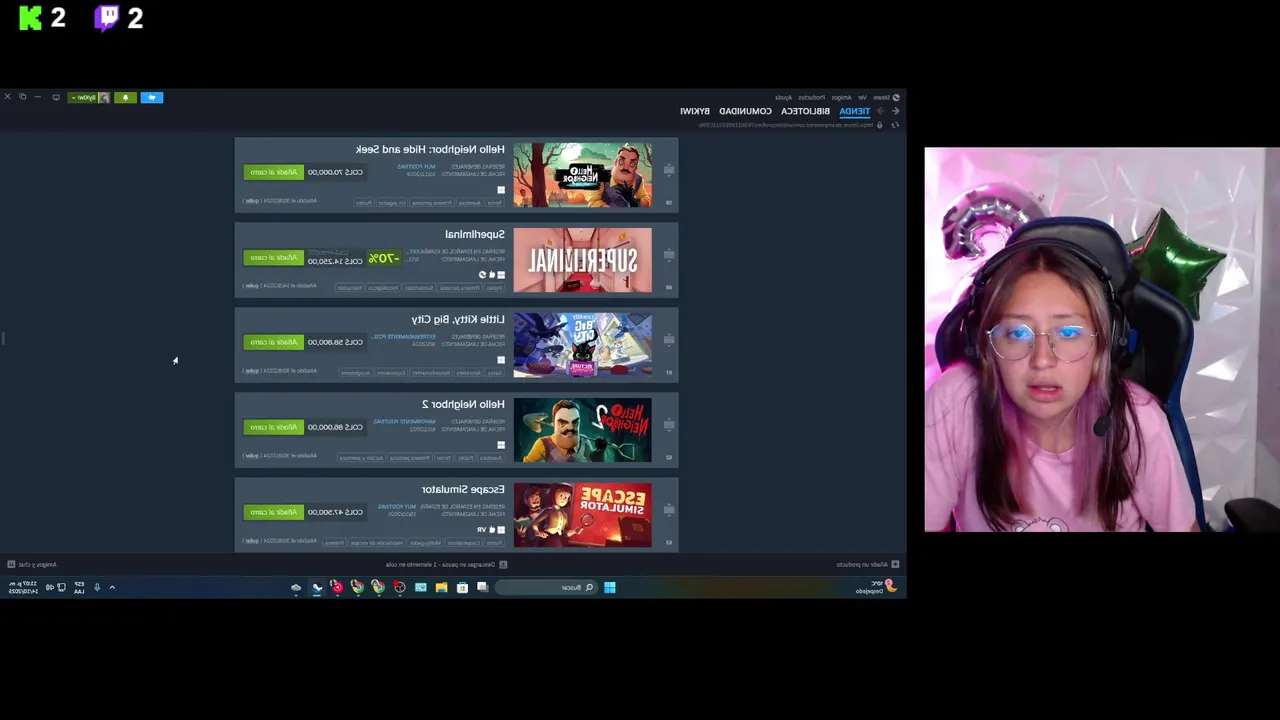The width and height of the screenshot is (1280, 720).
Task: Open the Hello Neighbor 2 title link
Action: tap(463, 404)
